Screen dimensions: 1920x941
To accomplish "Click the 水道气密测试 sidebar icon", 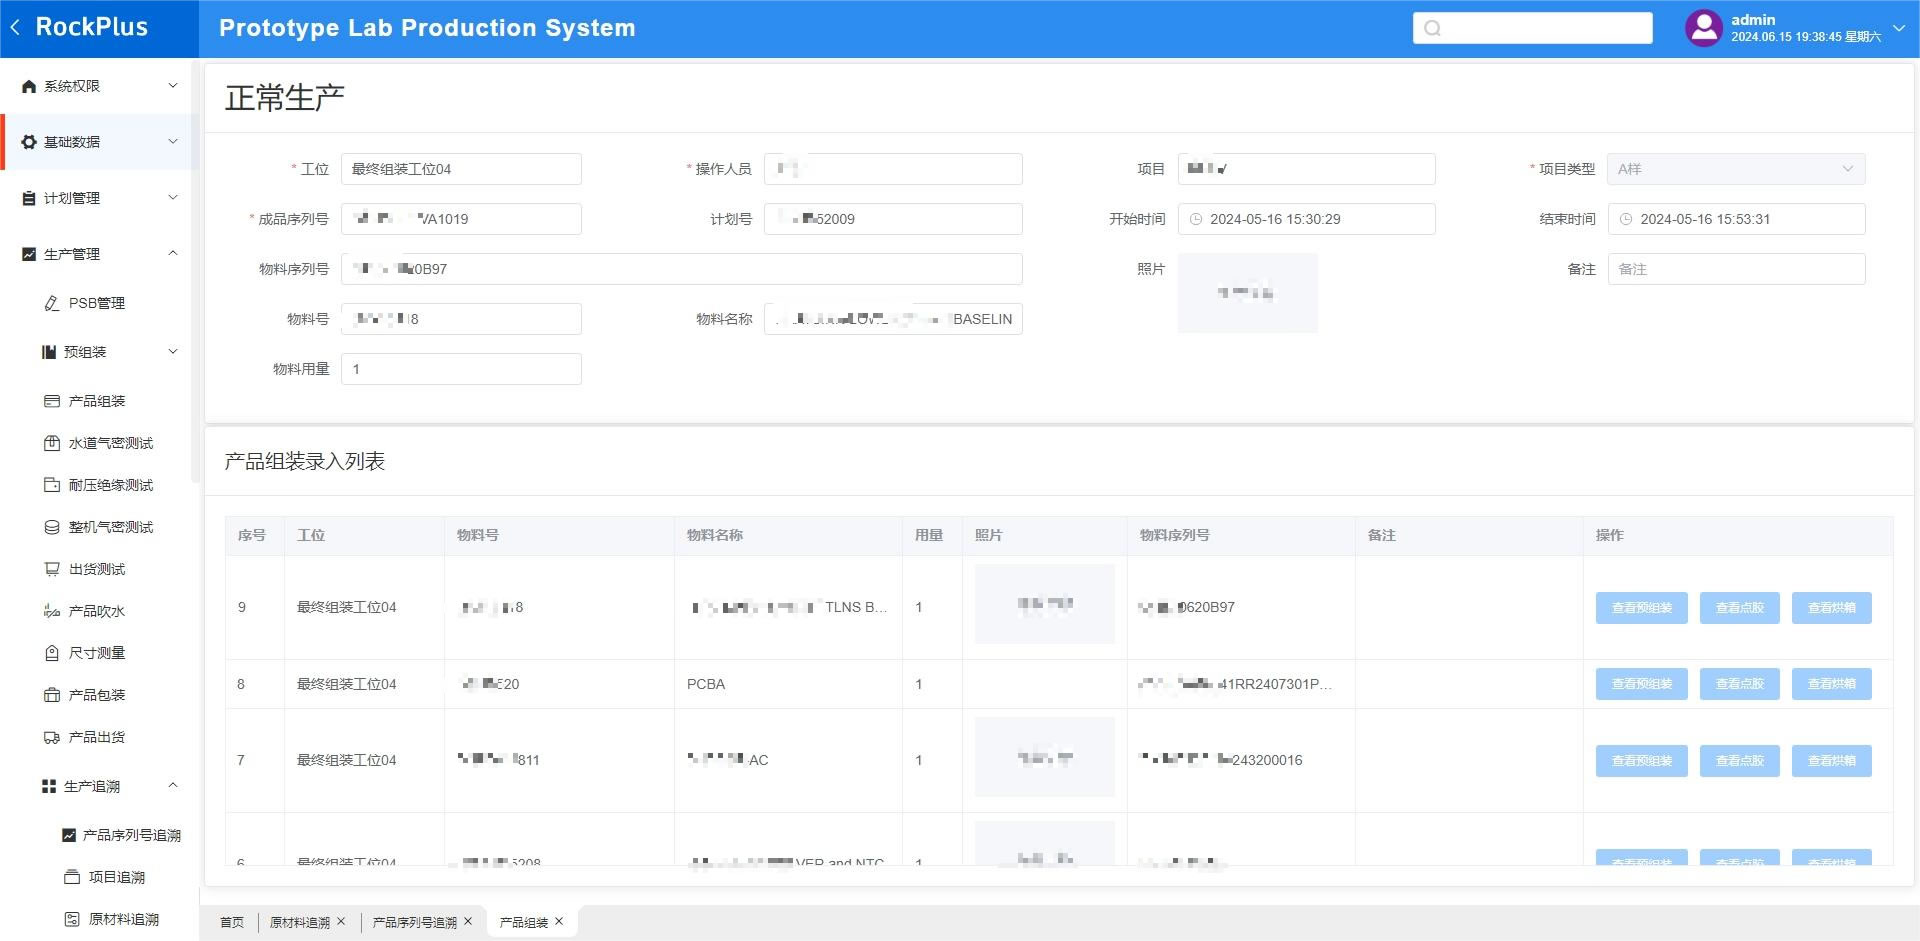I will pyautogui.click(x=52, y=443).
